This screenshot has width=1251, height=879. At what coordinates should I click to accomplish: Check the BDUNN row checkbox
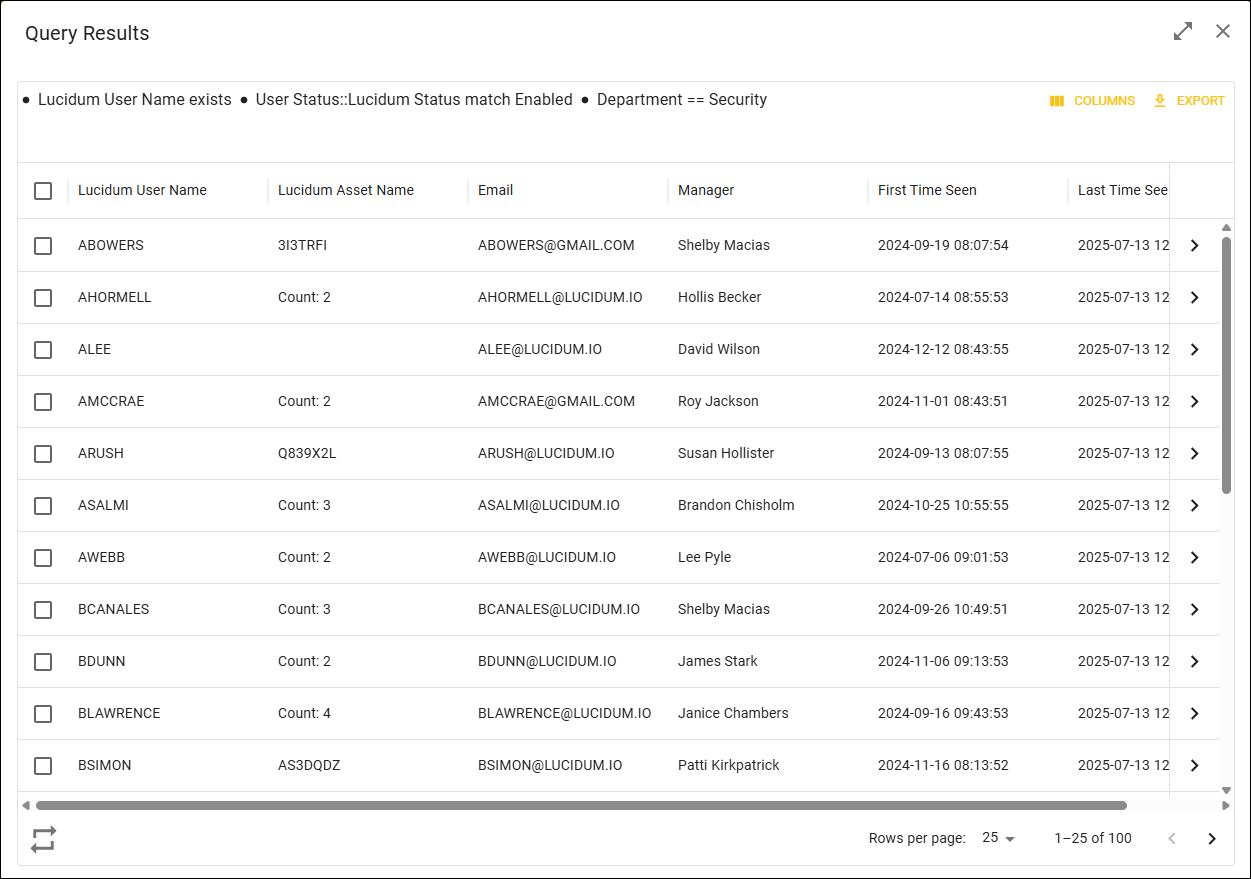pyautogui.click(x=43, y=662)
